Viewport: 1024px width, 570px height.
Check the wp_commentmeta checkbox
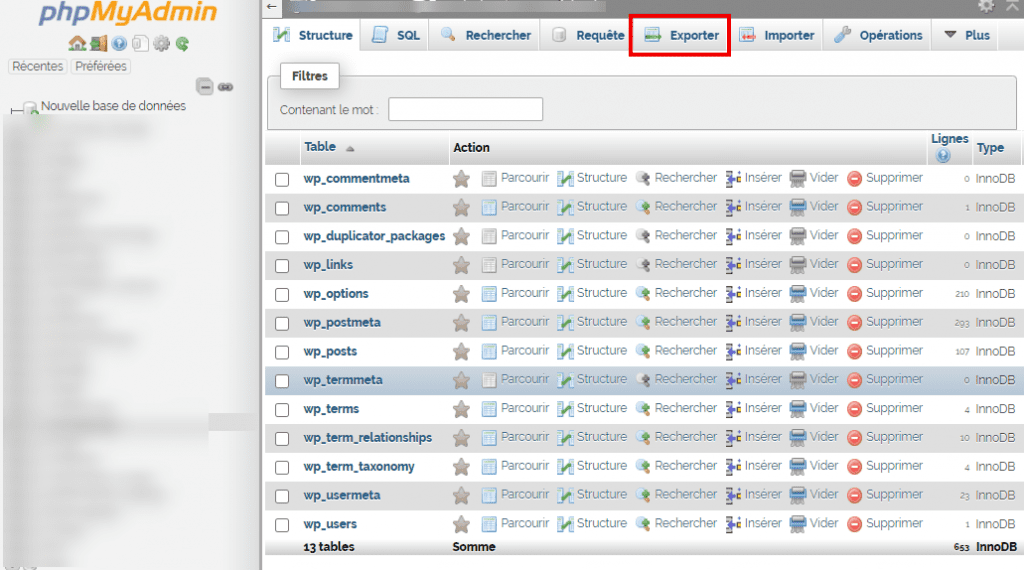[282, 180]
